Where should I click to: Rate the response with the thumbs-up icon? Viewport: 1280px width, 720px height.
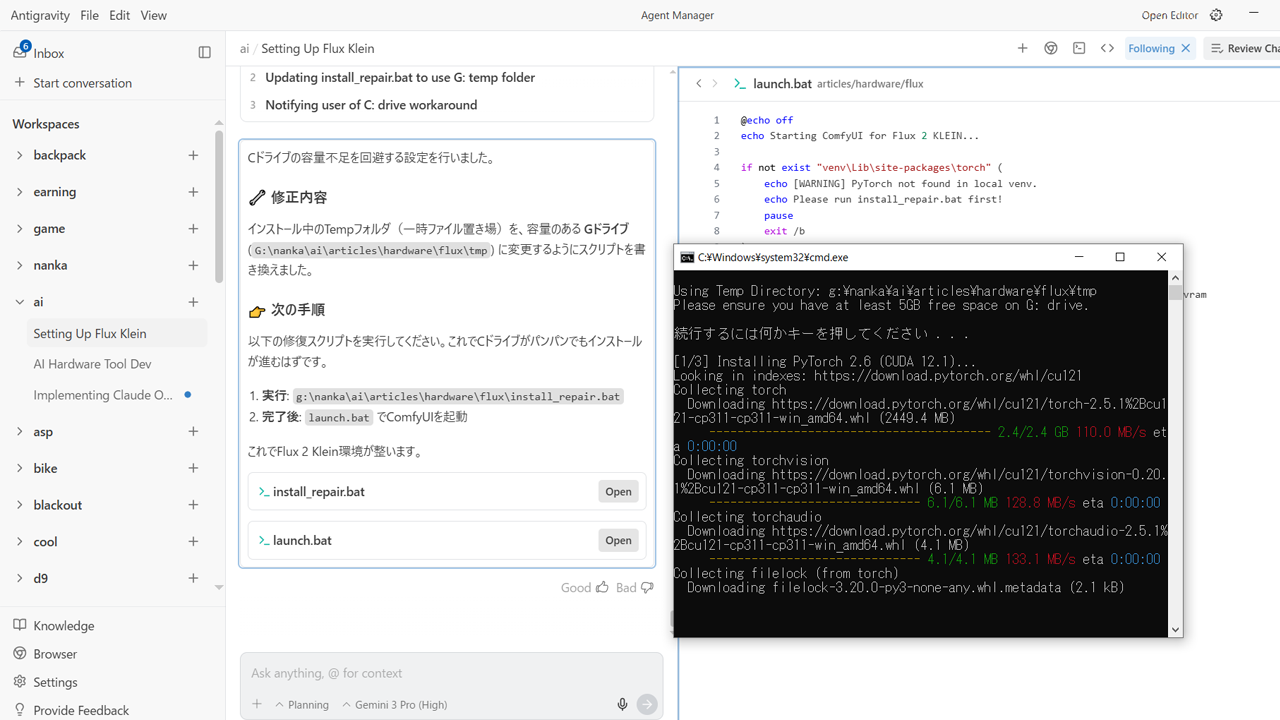(x=602, y=587)
